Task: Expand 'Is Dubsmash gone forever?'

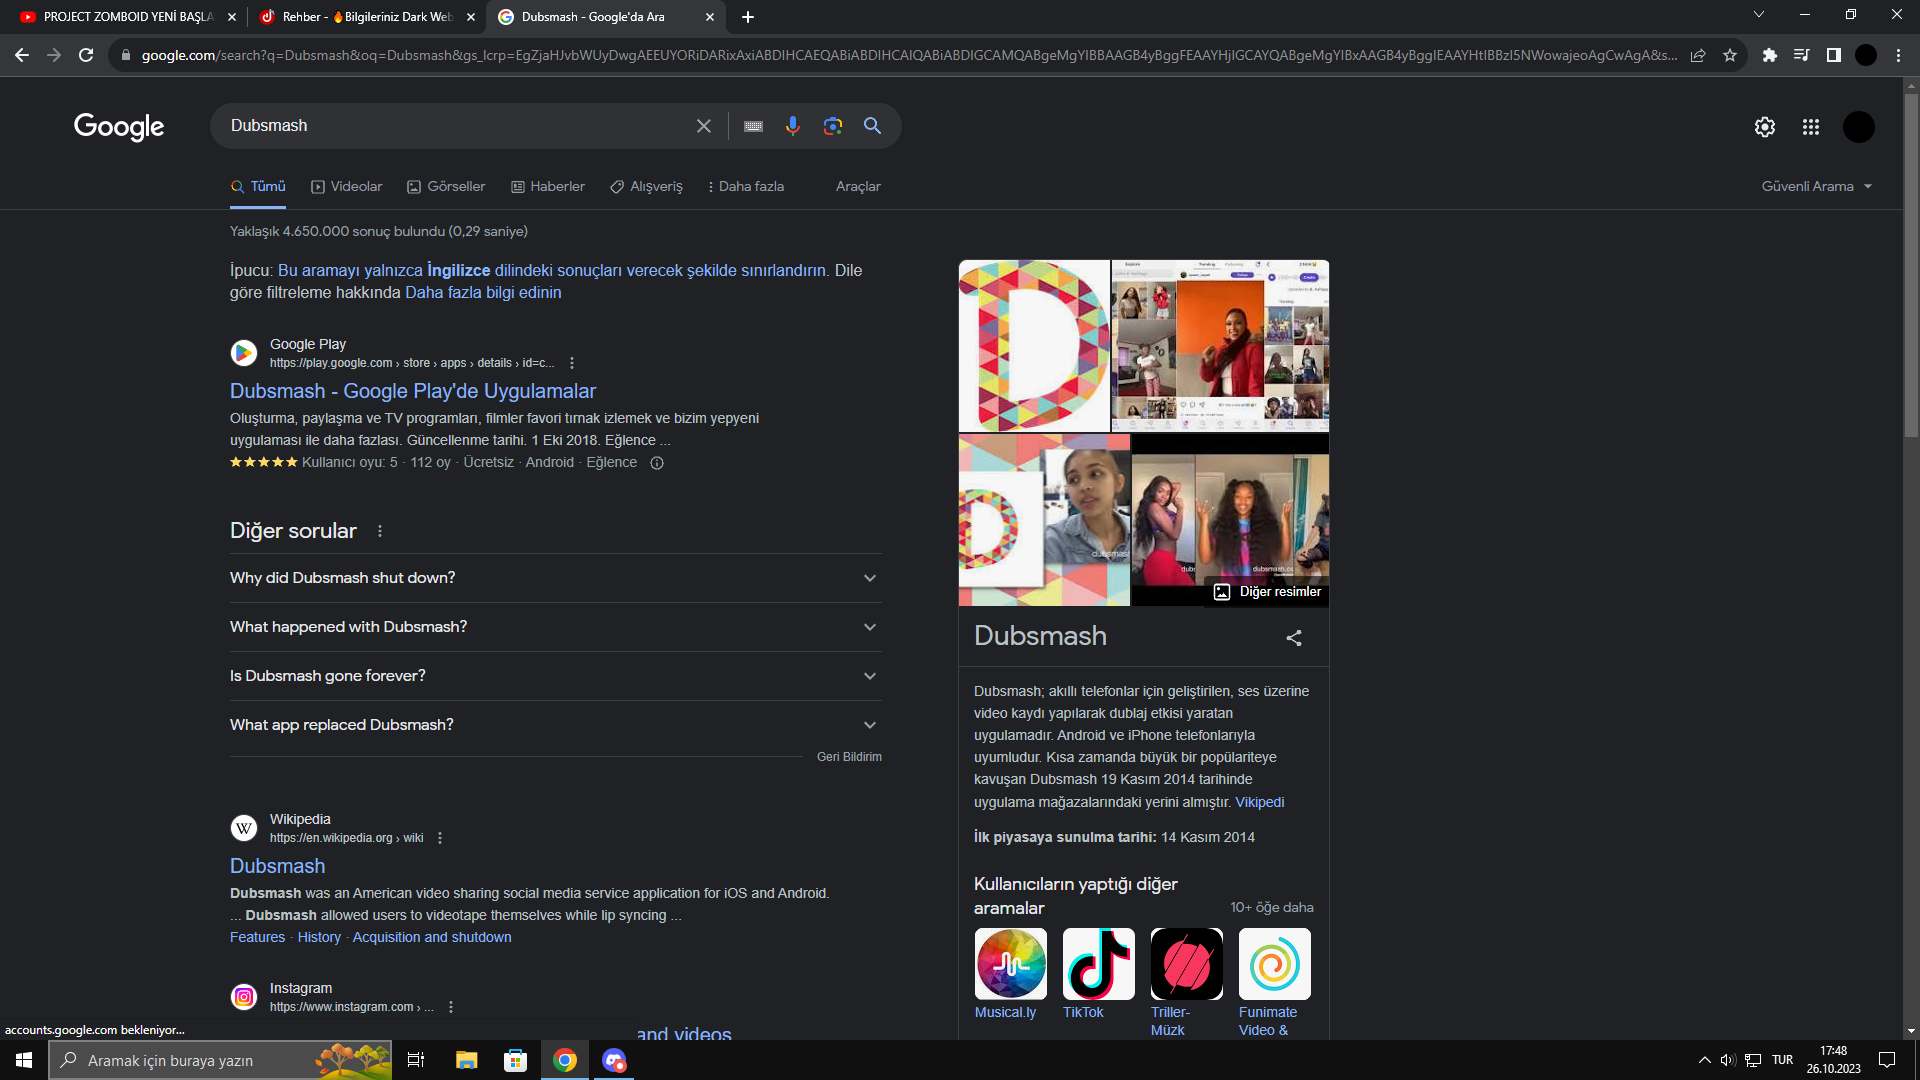Action: (555, 676)
